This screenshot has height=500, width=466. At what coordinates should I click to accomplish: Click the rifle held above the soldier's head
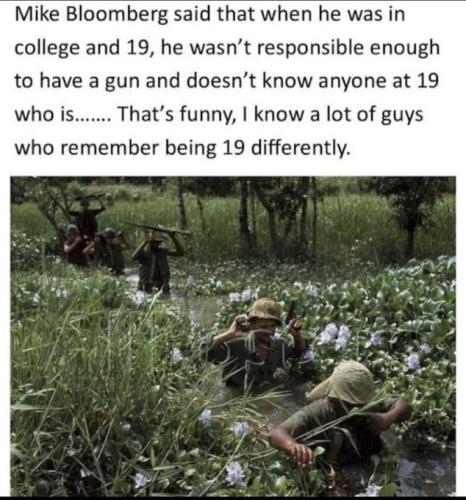pyautogui.click(x=157, y=228)
